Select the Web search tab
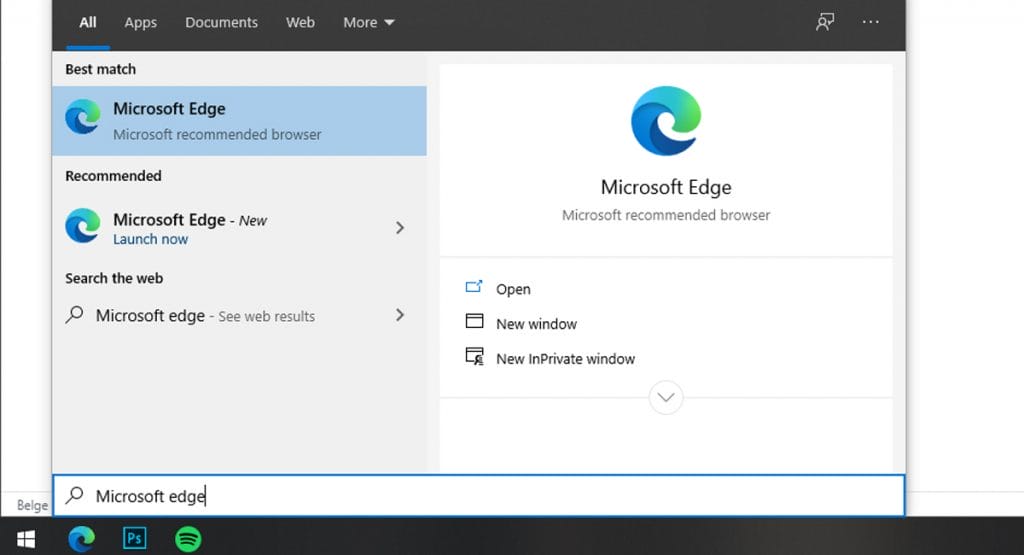Screen dimensions: 1024x555 (300, 23)
